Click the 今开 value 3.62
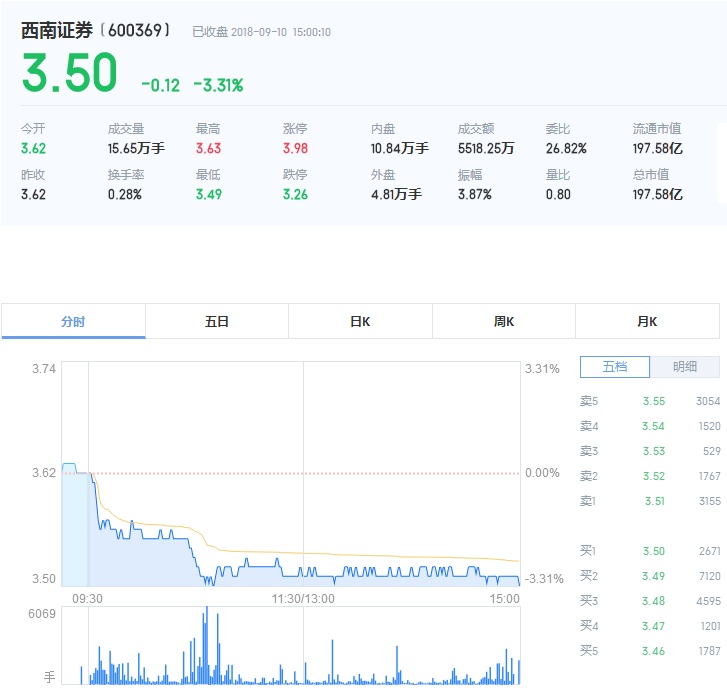727x692 pixels. 33,148
